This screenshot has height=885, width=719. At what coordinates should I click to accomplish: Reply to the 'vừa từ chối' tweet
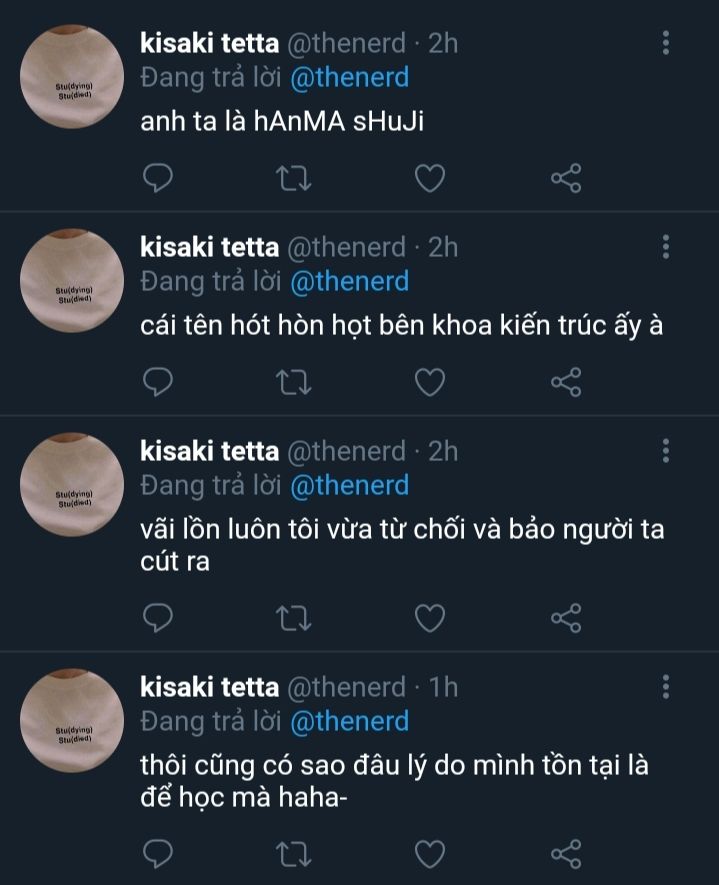159,619
